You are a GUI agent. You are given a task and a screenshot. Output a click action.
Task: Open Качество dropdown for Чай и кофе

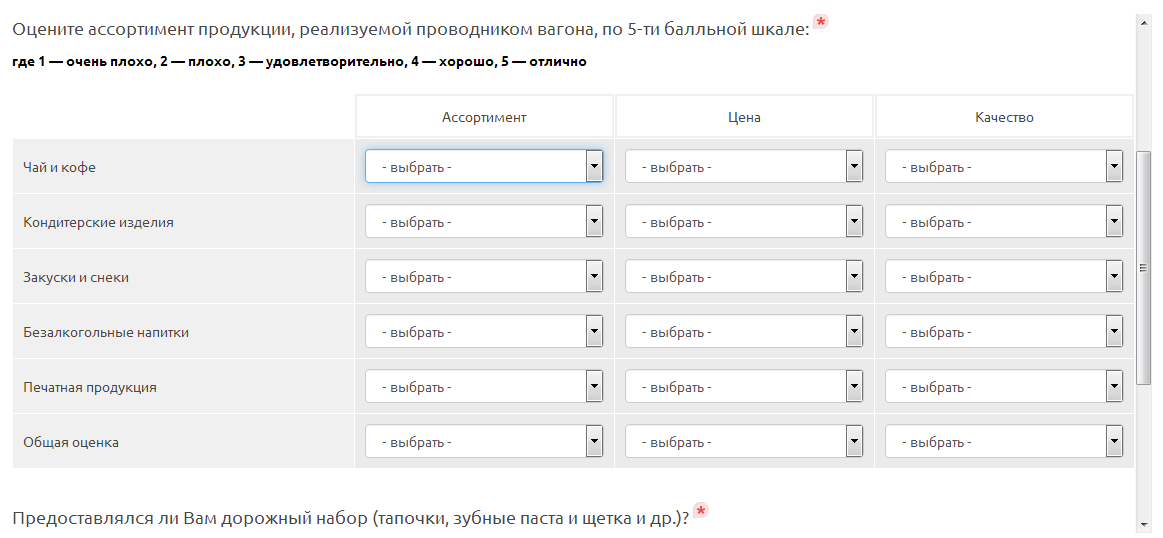pyautogui.click(x=1004, y=167)
